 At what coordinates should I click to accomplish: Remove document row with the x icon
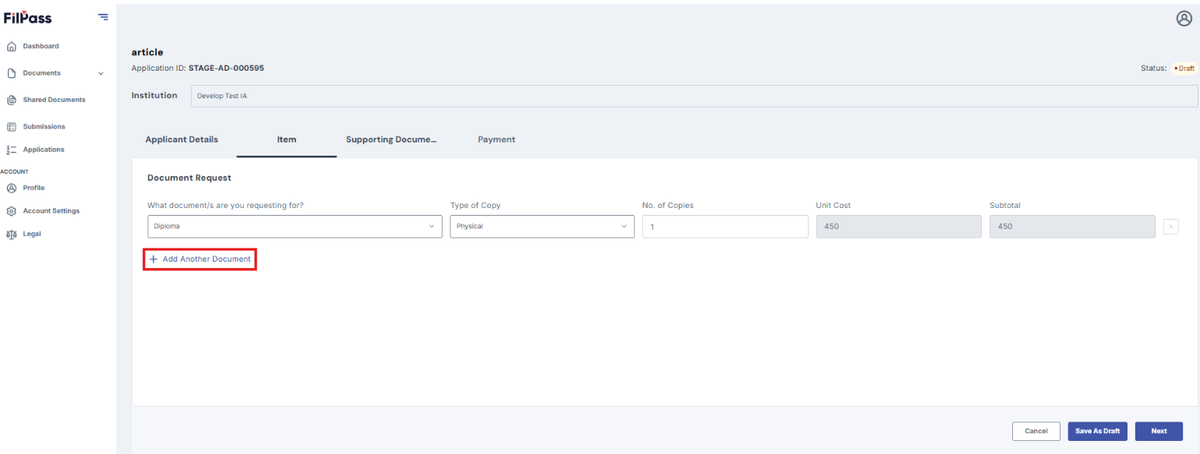click(x=1171, y=227)
